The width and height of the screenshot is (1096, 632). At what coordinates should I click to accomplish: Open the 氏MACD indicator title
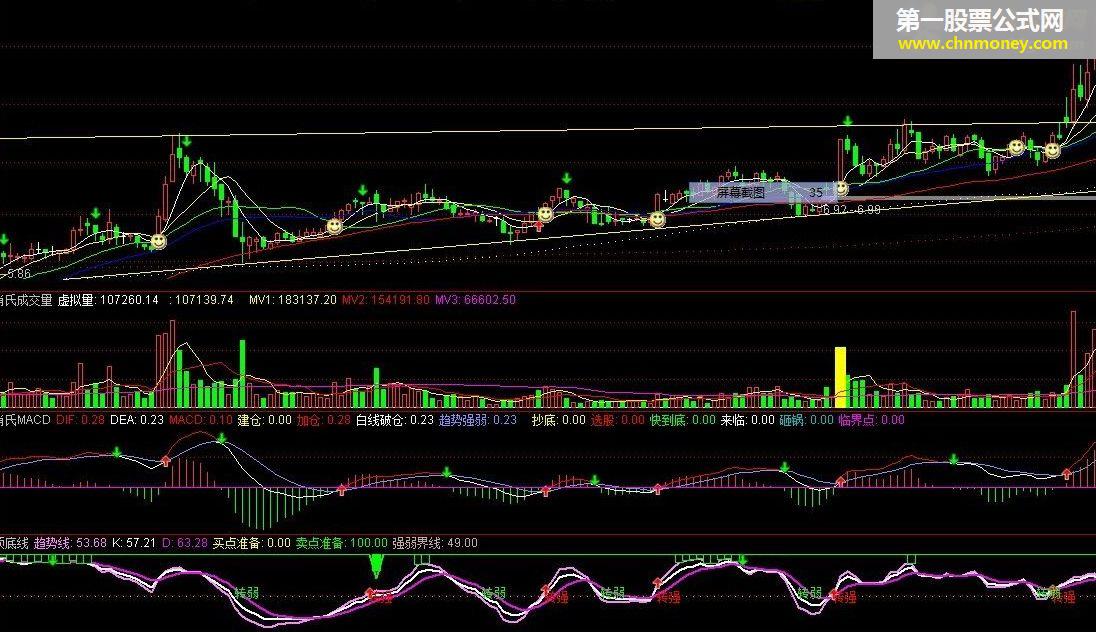coord(25,420)
